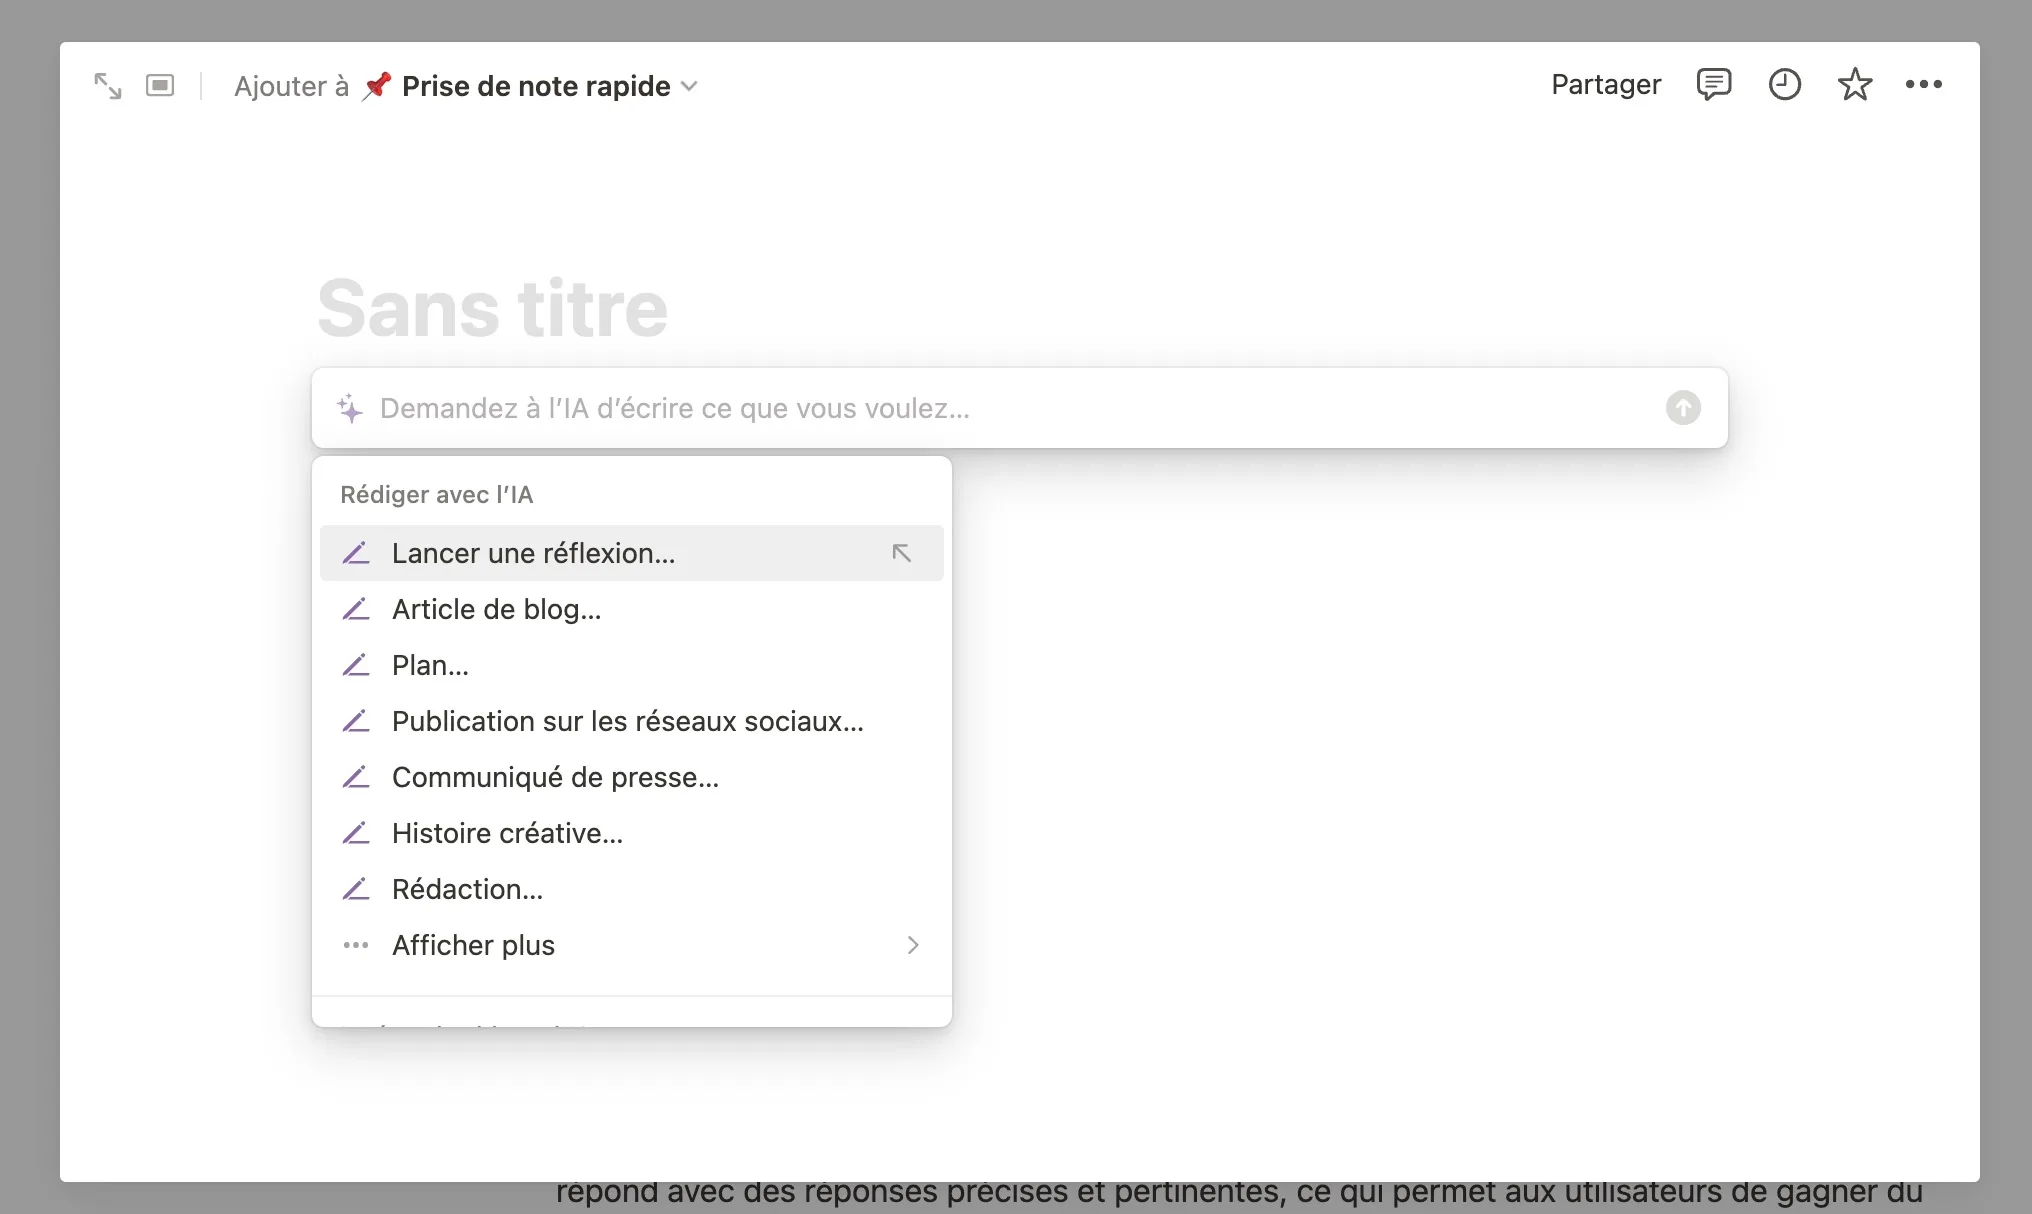This screenshot has height=1214, width=2032.
Task: Open the three-dot page options menu
Action: (x=1923, y=85)
